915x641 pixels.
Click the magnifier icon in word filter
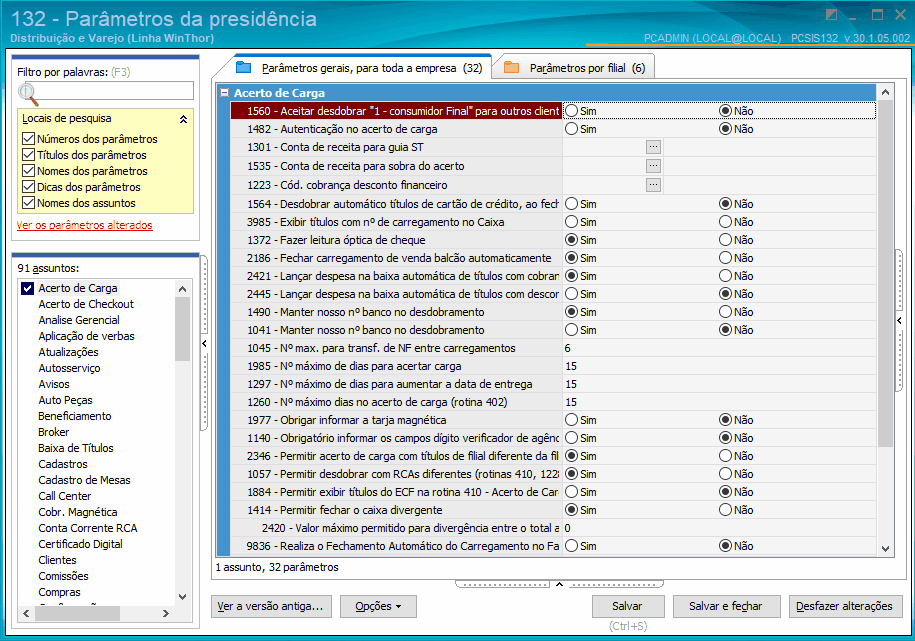tap(28, 93)
